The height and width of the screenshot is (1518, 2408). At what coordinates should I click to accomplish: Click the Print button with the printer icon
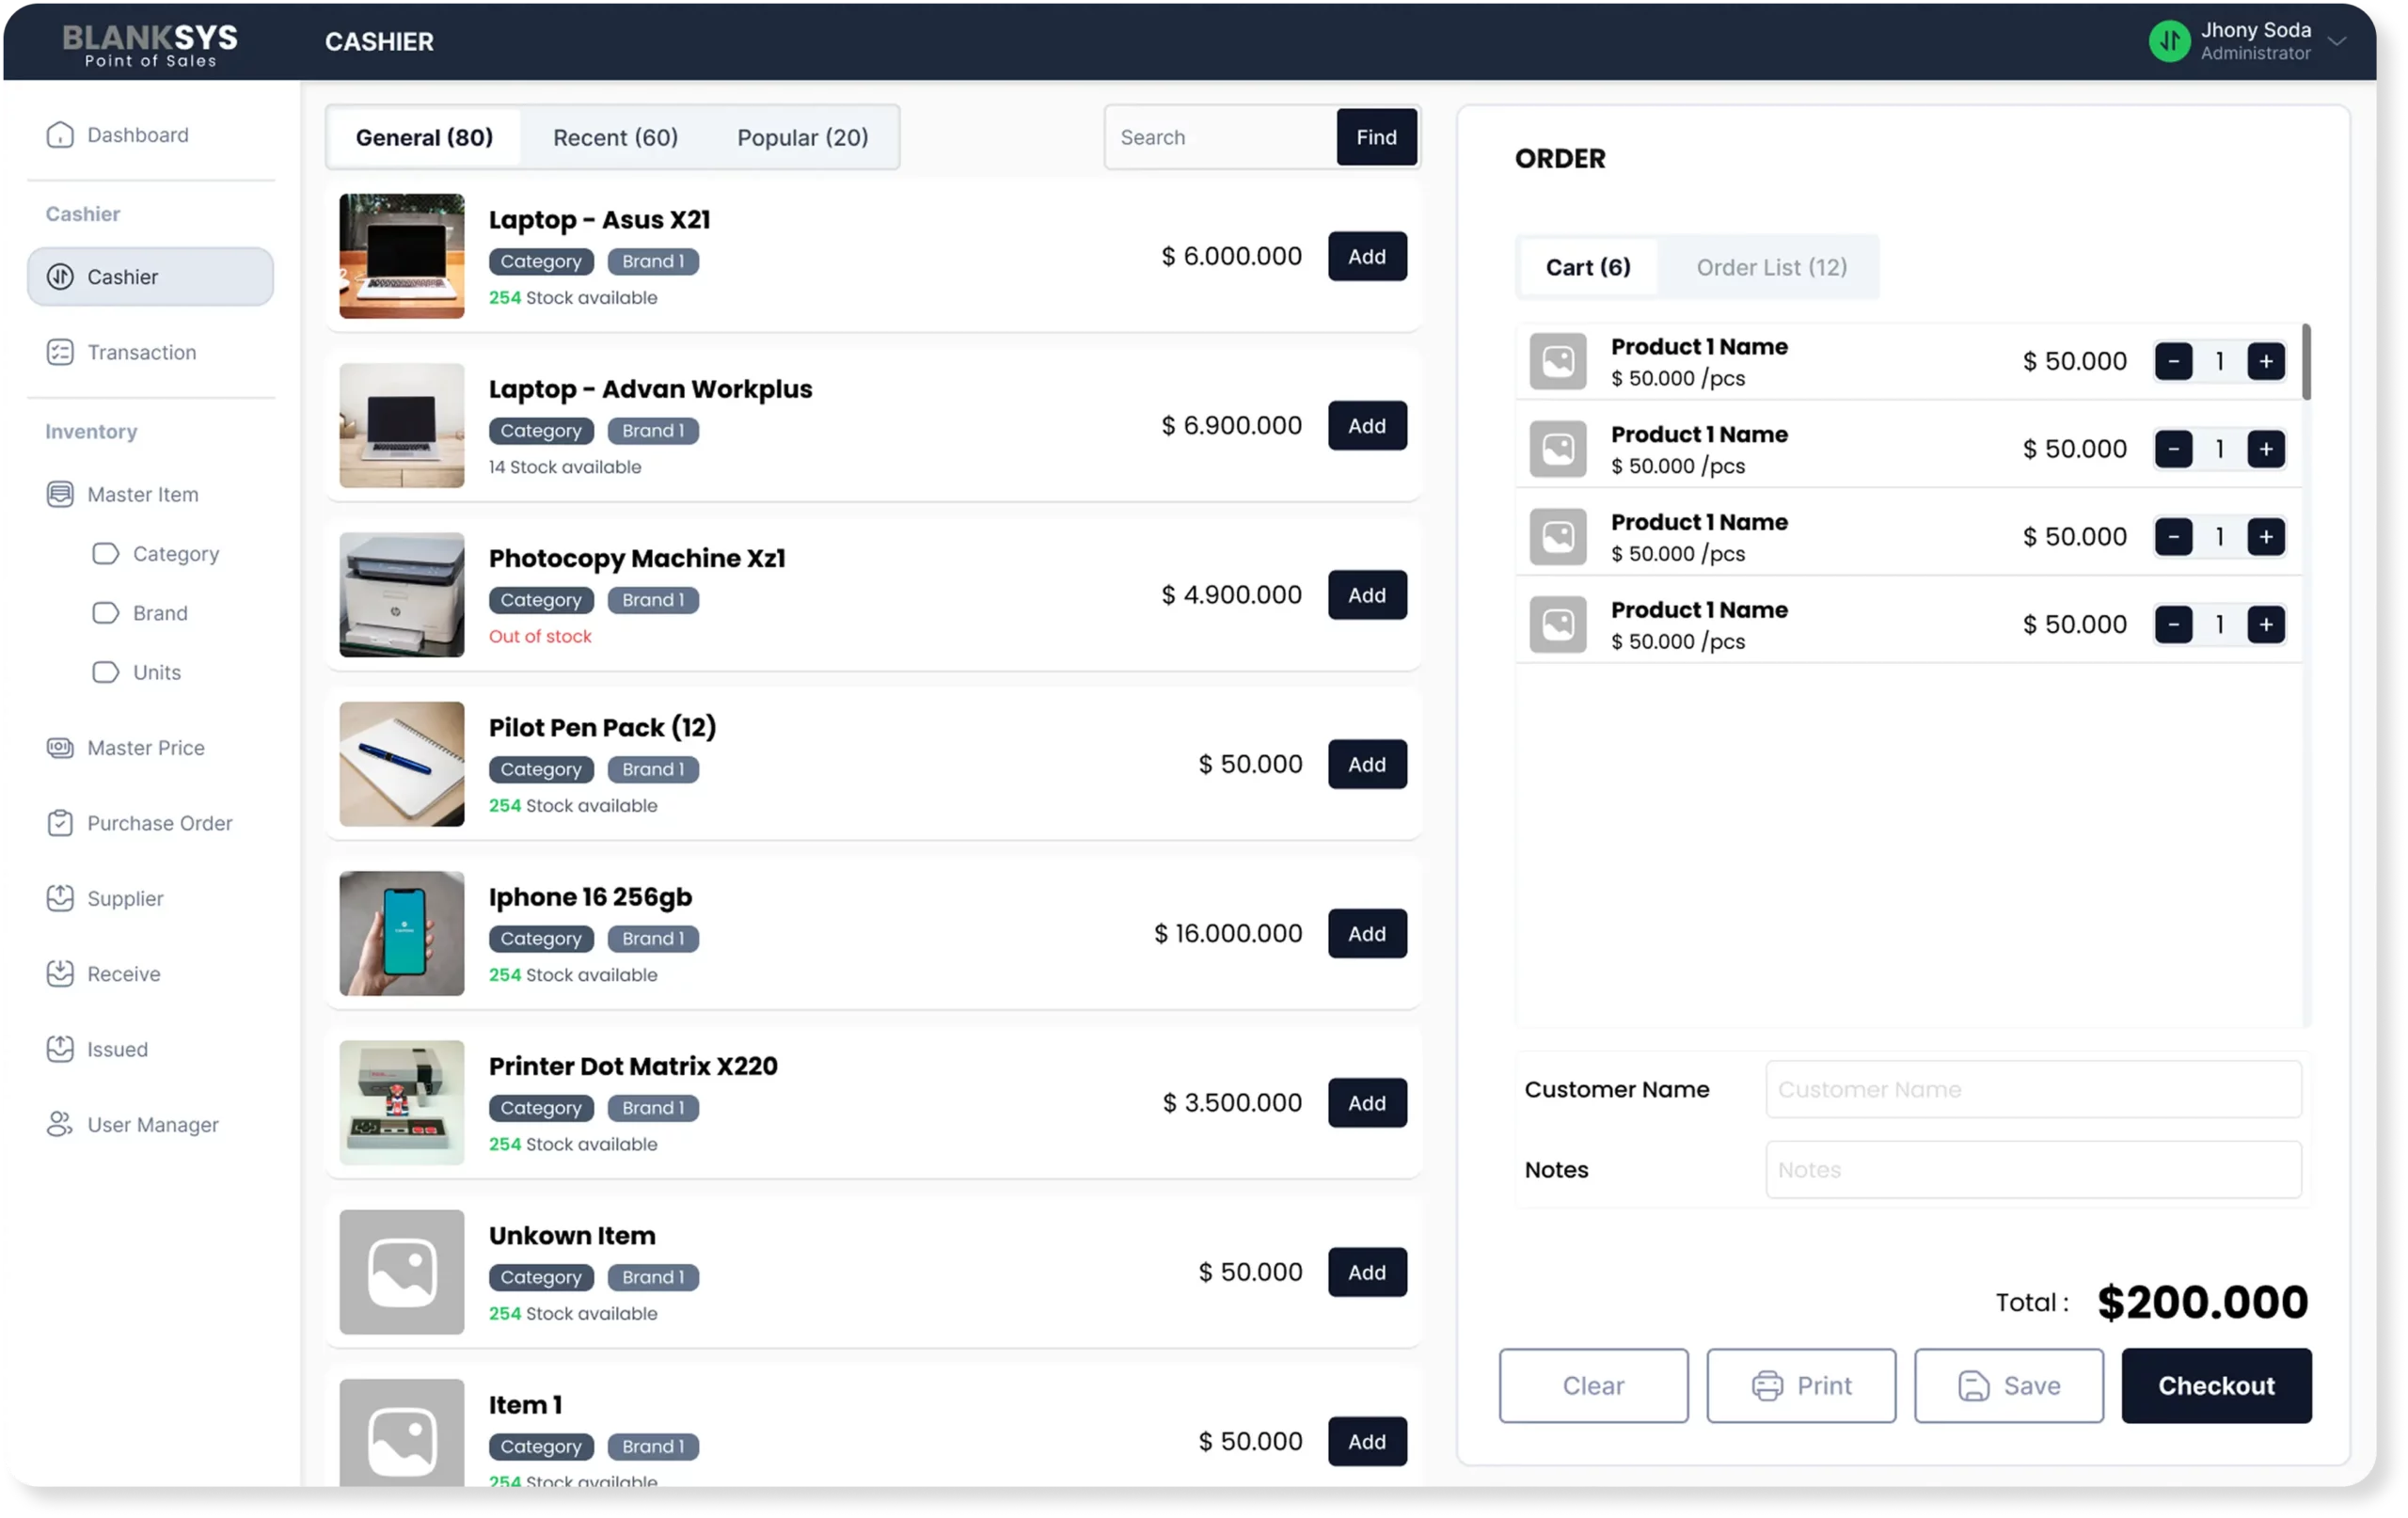[1800, 1385]
